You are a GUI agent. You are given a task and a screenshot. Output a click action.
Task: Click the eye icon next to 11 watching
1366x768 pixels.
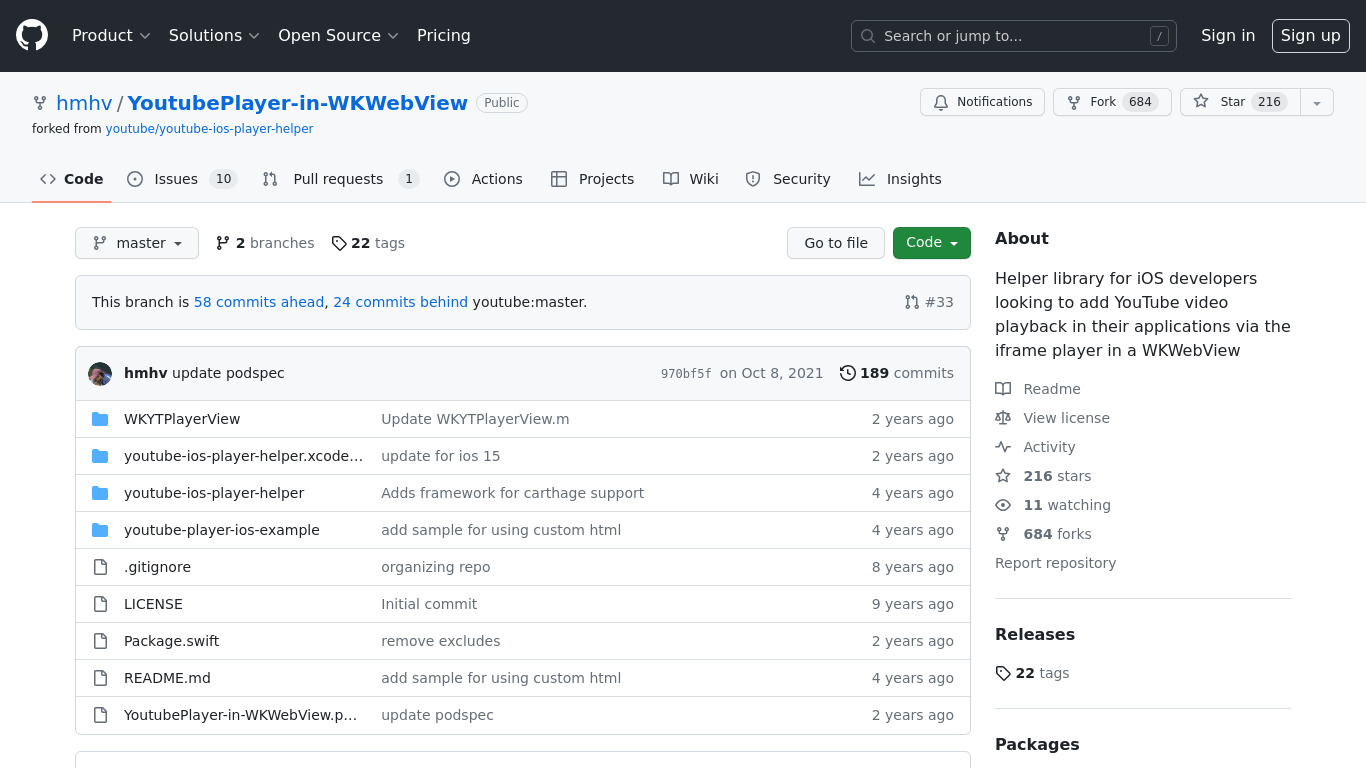coord(1003,505)
